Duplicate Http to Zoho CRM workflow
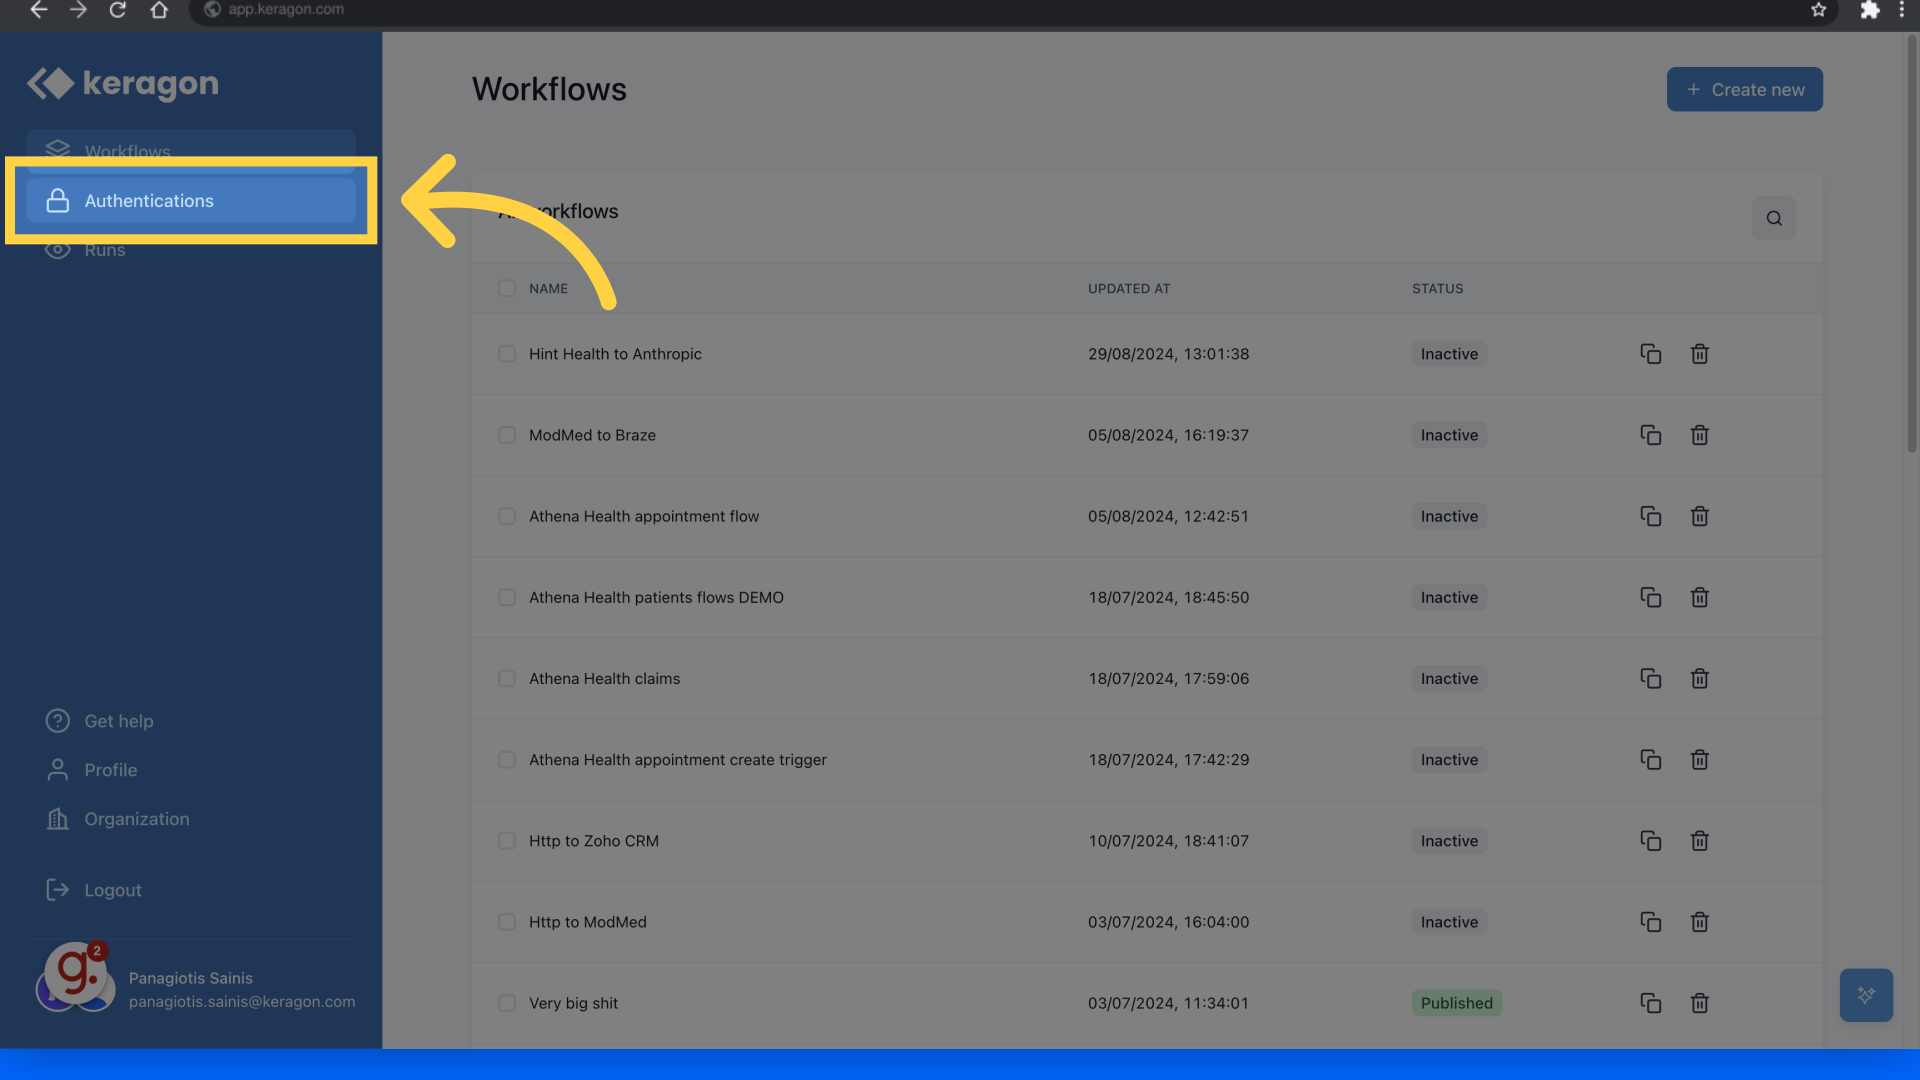This screenshot has width=1920, height=1080. coord(1650,841)
